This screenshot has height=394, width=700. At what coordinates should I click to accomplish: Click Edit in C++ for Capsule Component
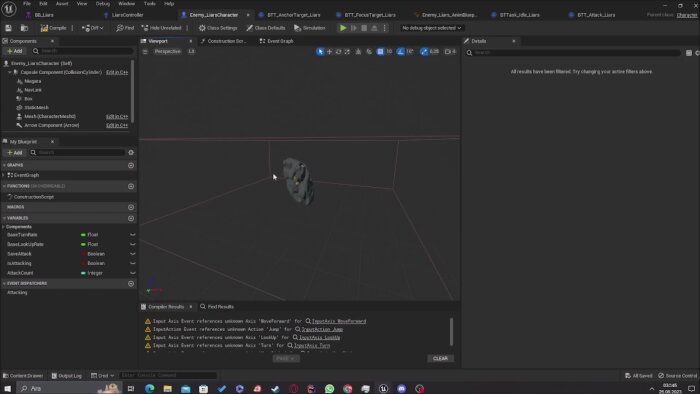tap(117, 72)
